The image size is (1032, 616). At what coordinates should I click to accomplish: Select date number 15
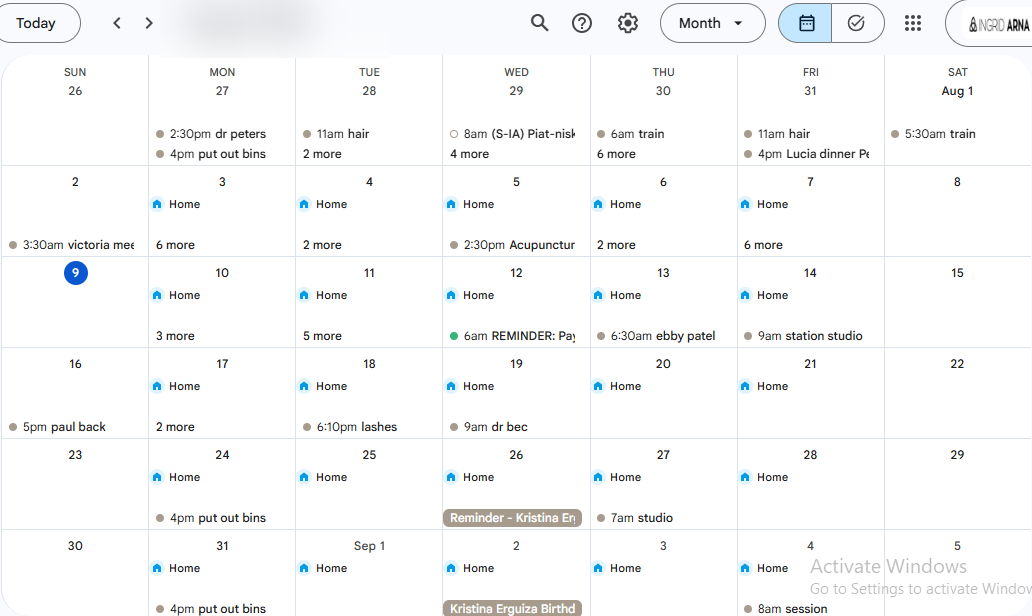pos(957,272)
